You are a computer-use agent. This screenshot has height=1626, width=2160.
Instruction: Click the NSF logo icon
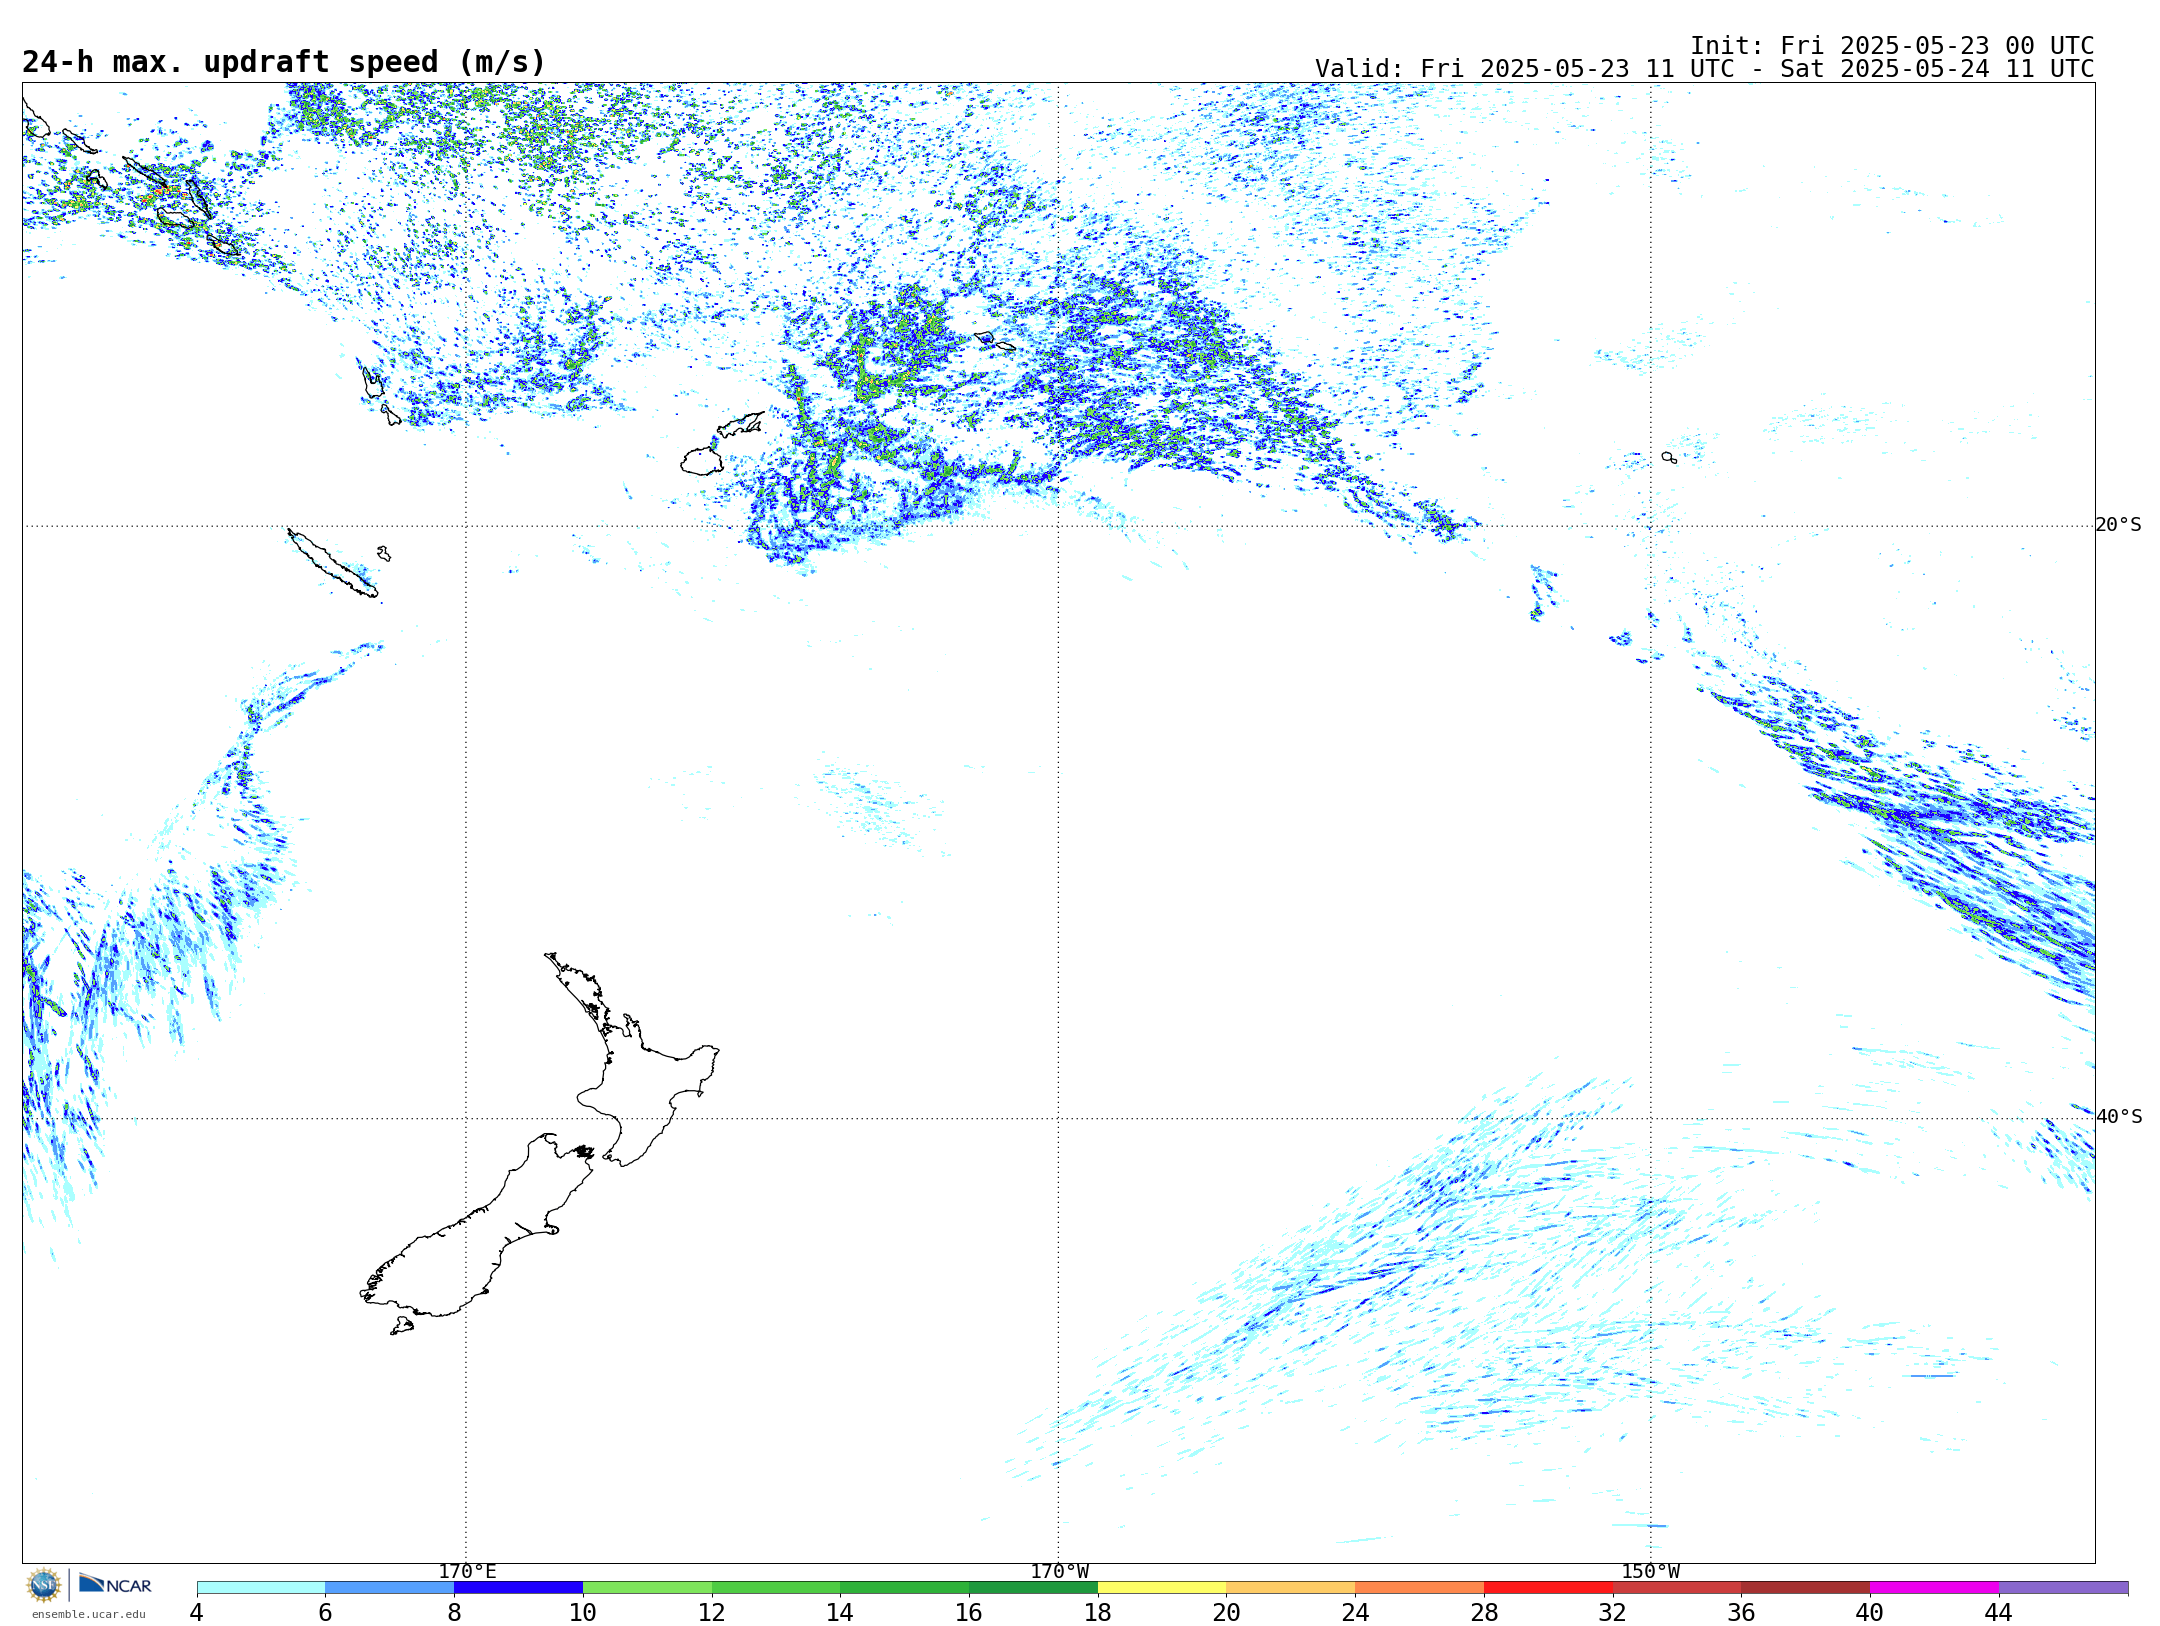coord(44,1584)
